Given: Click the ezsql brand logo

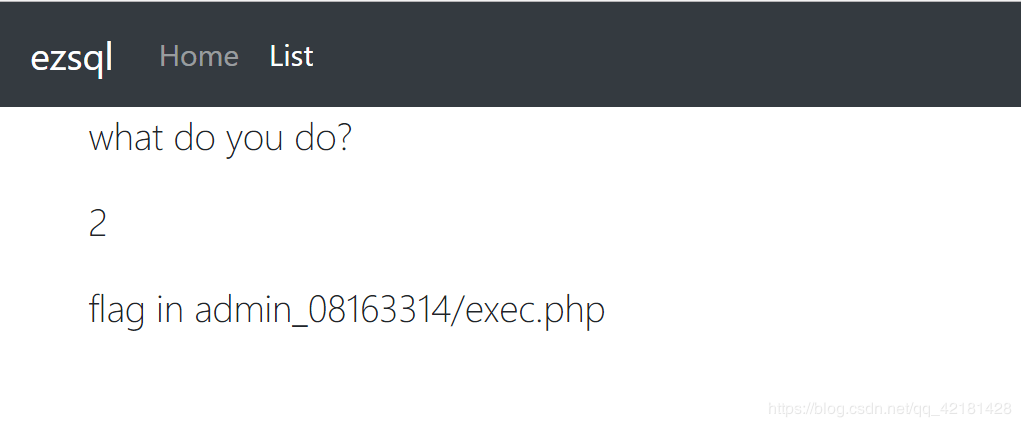Looking at the screenshot, I should pos(72,57).
